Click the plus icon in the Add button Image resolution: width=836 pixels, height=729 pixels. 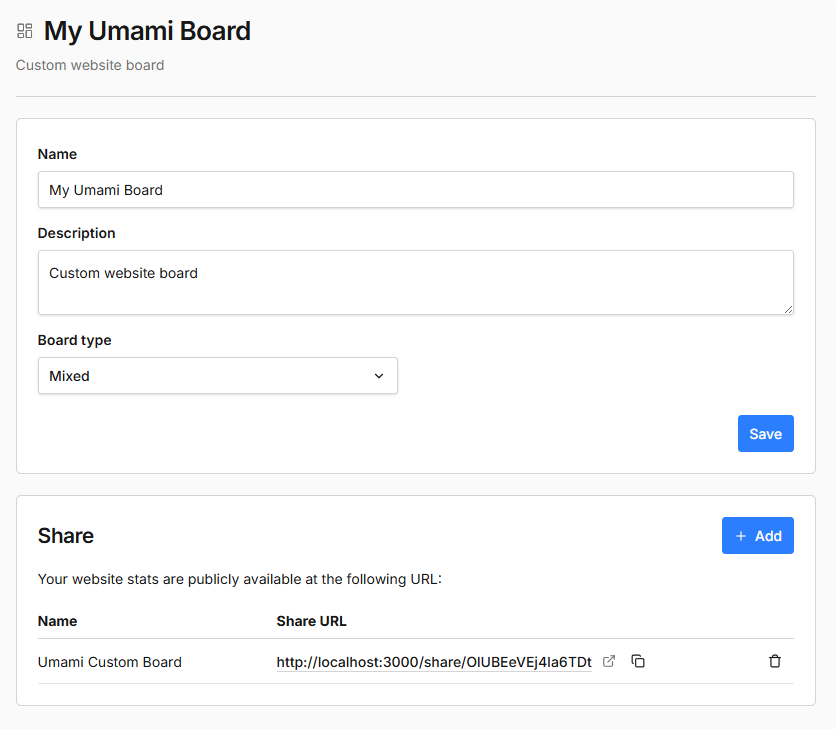(x=741, y=536)
